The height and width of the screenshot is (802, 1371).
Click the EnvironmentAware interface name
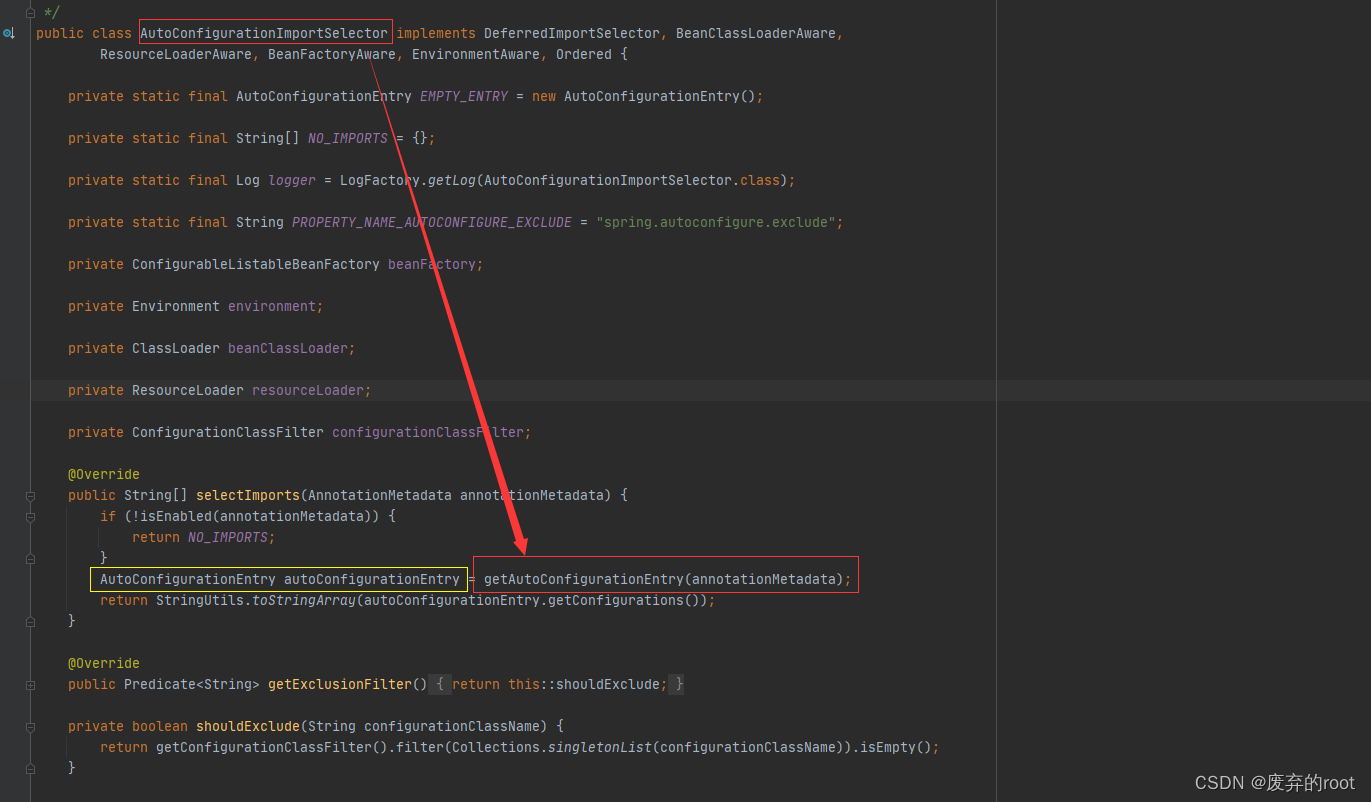(x=476, y=54)
